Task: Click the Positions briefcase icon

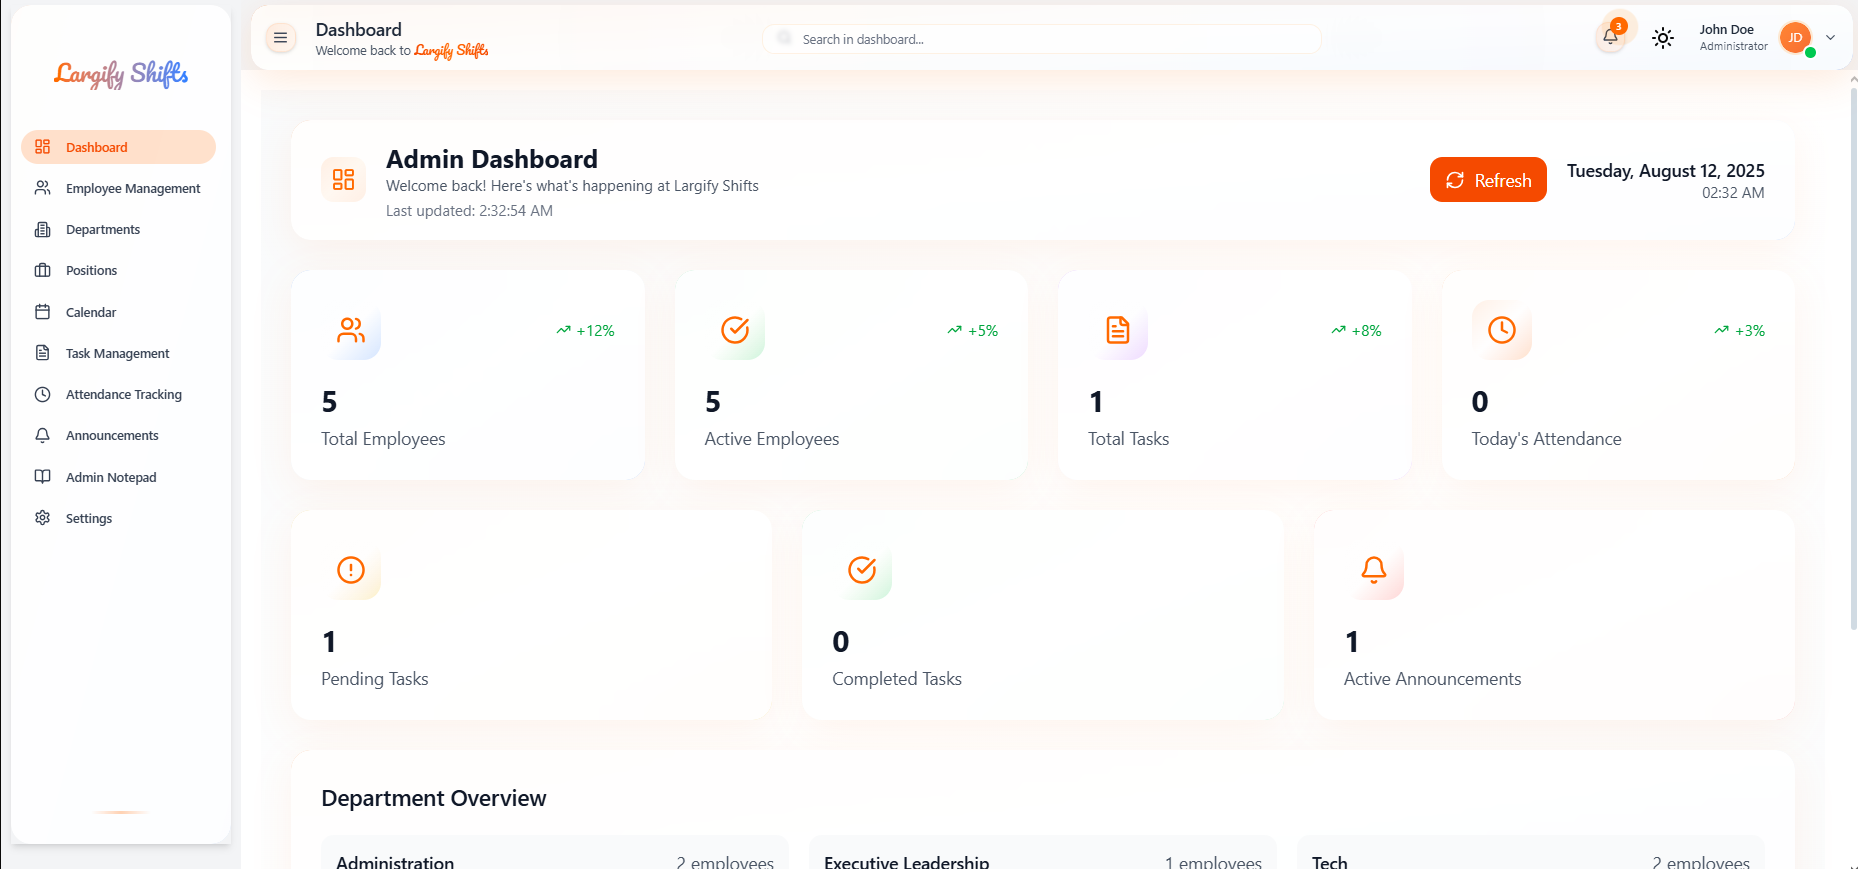Action: click(x=43, y=271)
